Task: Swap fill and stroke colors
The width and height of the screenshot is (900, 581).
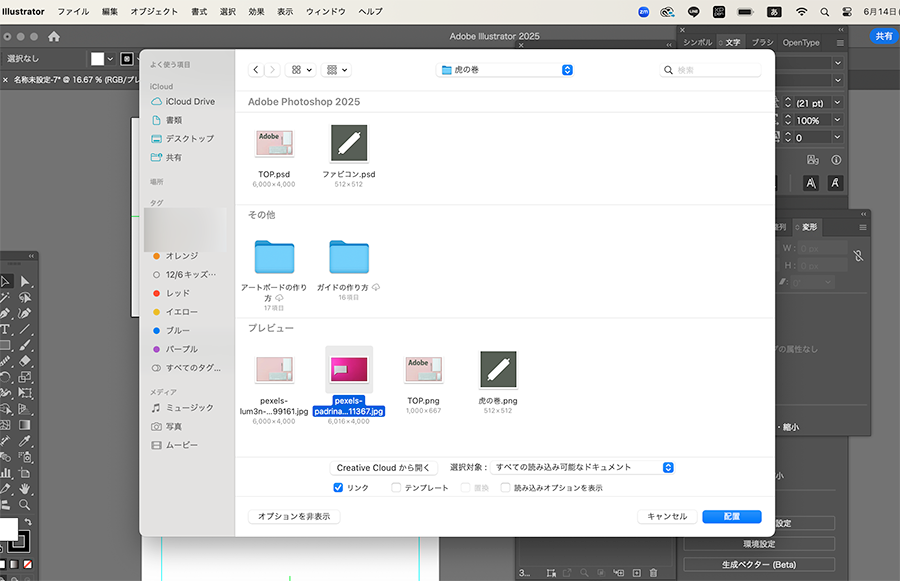Action: point(28,522)
